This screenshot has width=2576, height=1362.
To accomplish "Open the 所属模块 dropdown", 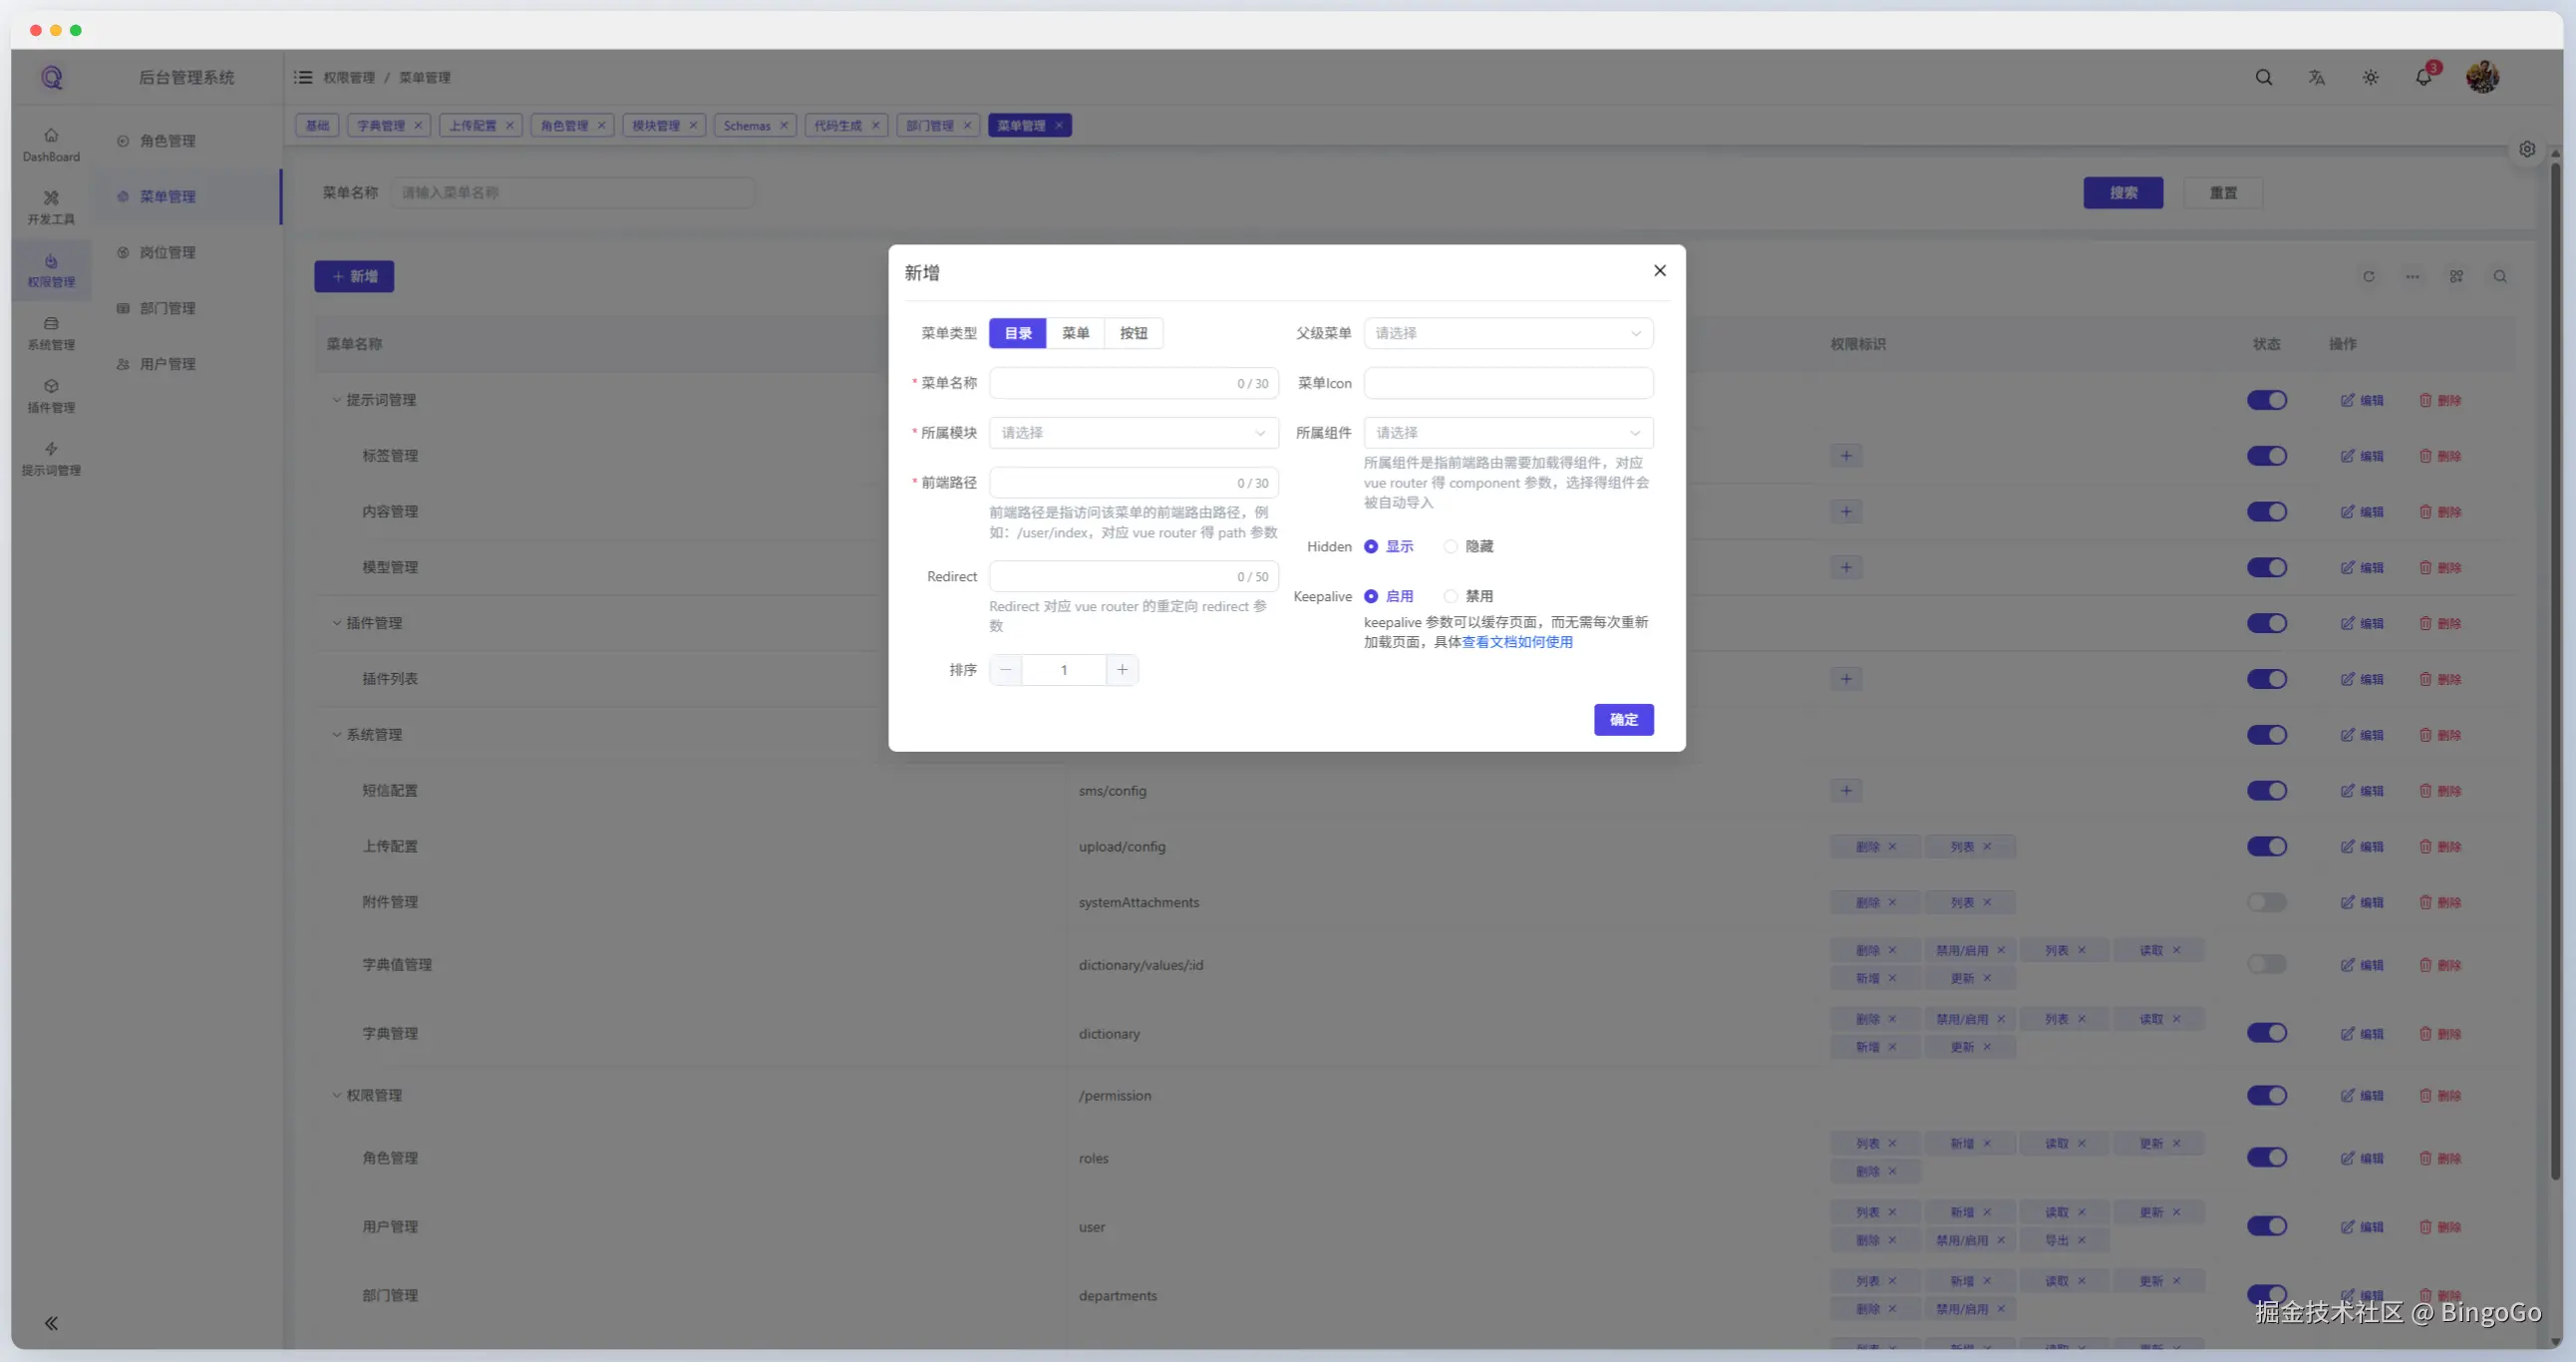I will 1133,433.
